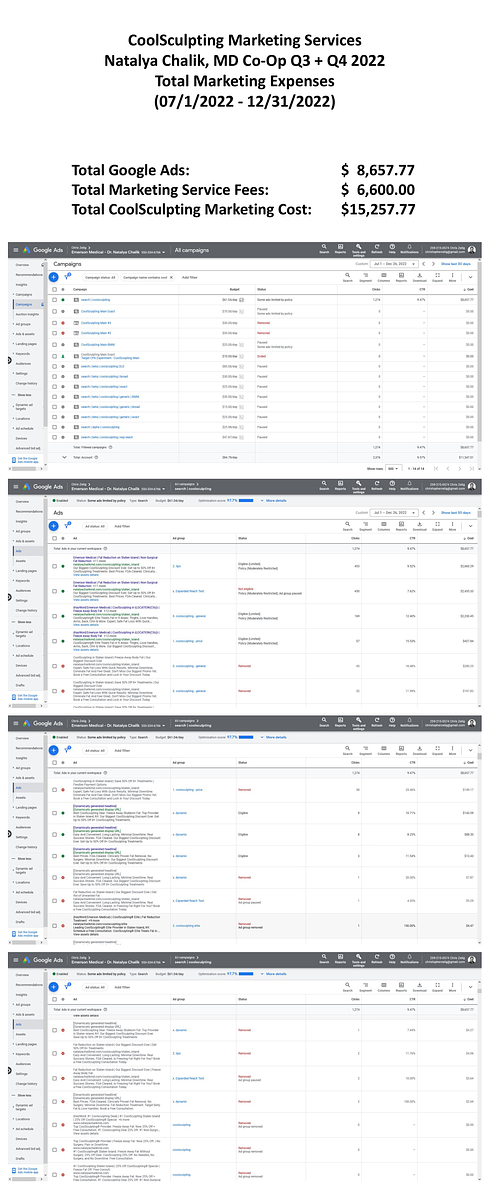Click Download icon above the Campaign table
490x1200 pixels.
click(x=420, y=278)
